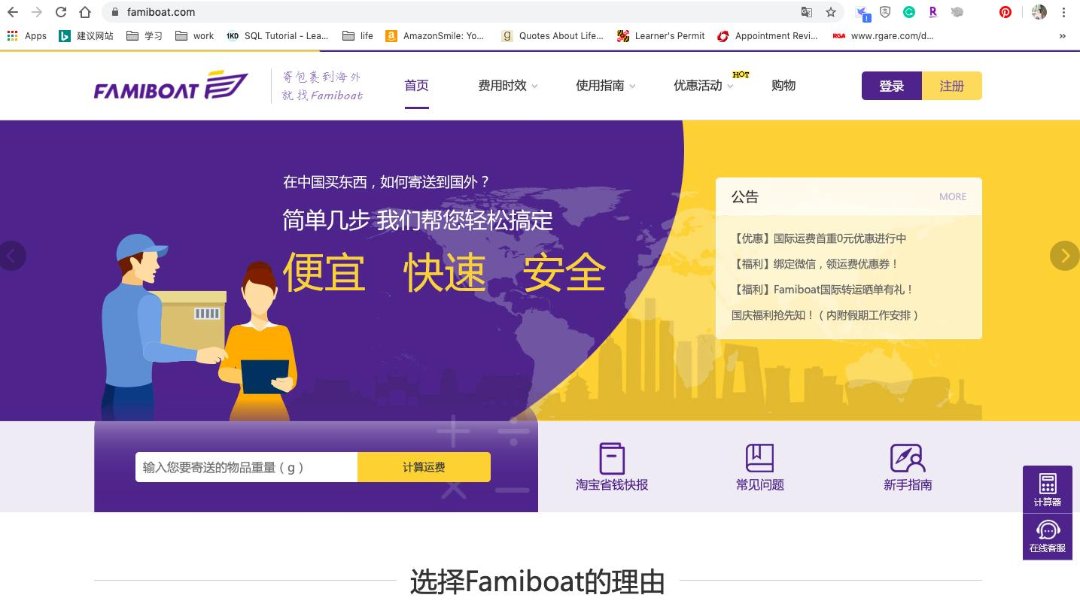Click the package weight input field
This screenshot has width=1080, height=610.
245,466
